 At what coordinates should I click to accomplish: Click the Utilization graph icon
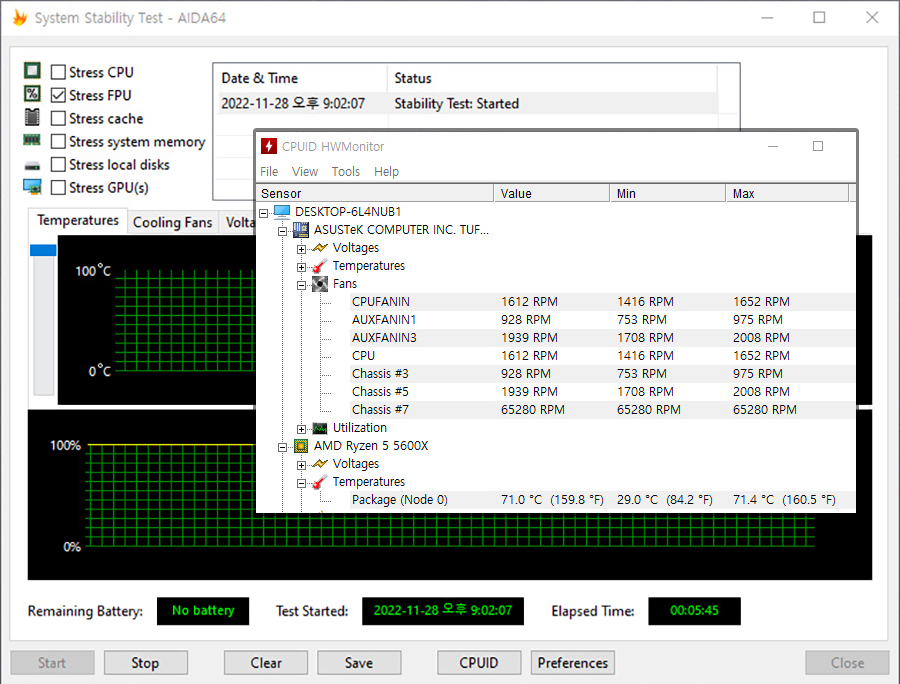320,428
